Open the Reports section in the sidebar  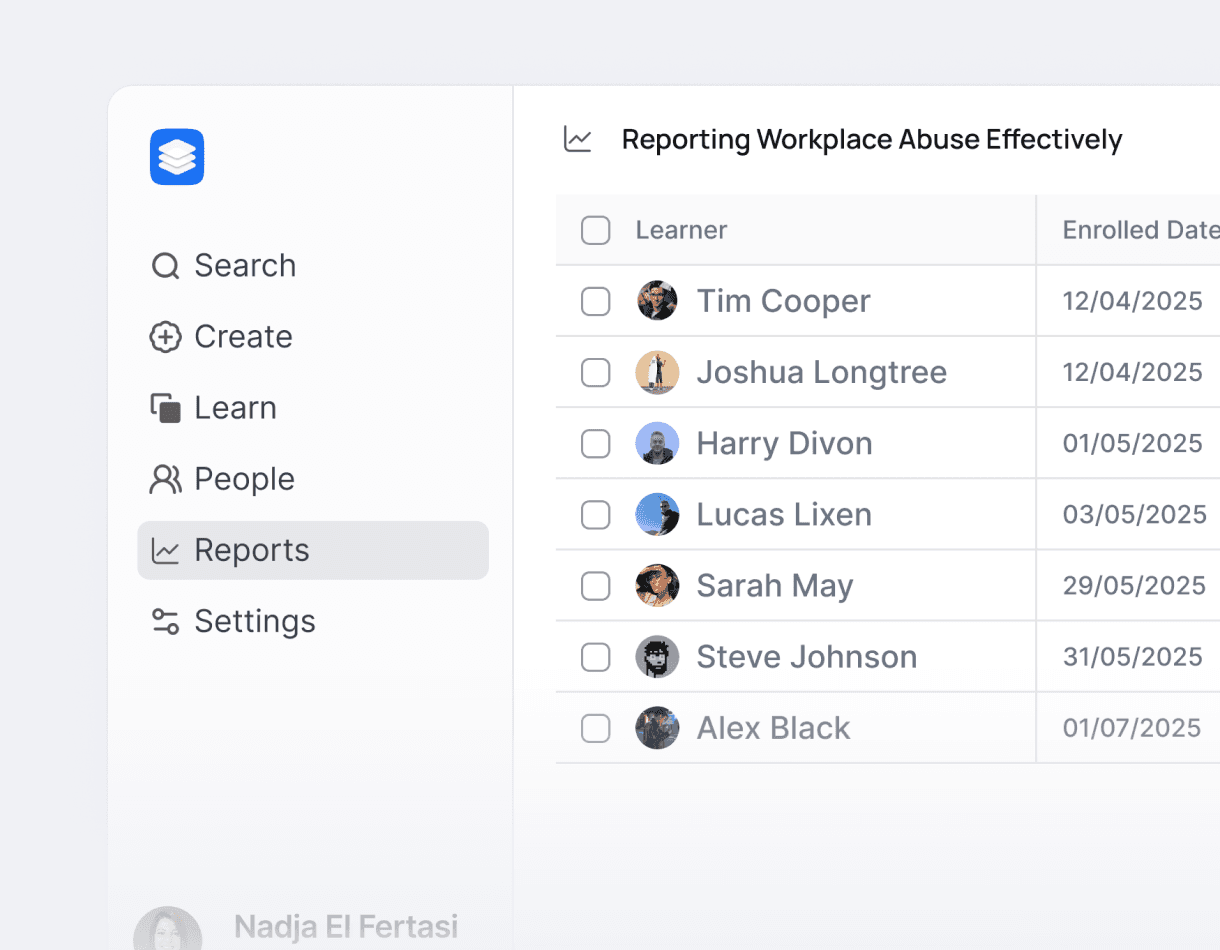tap(252, 549)
